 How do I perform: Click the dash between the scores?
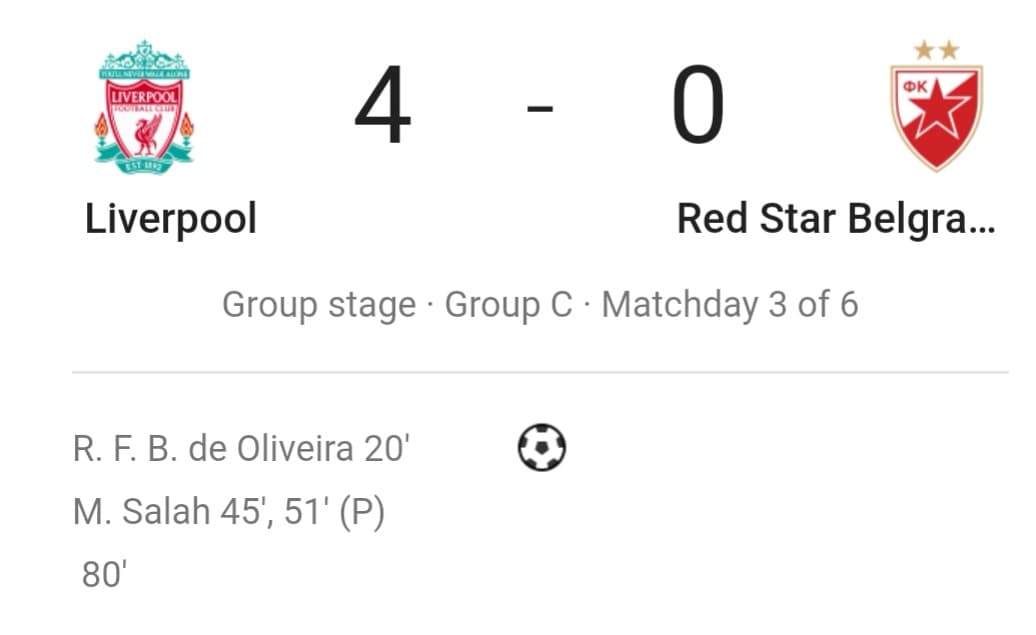540,108
